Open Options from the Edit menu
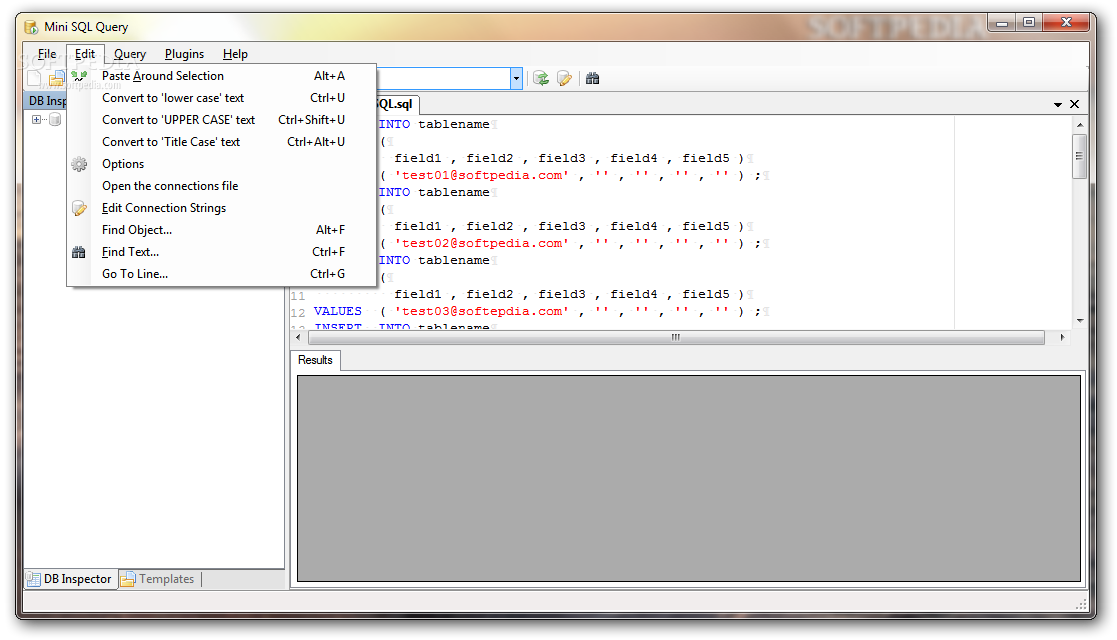This screenshot has height=640, width=1117. coord(222,164)
